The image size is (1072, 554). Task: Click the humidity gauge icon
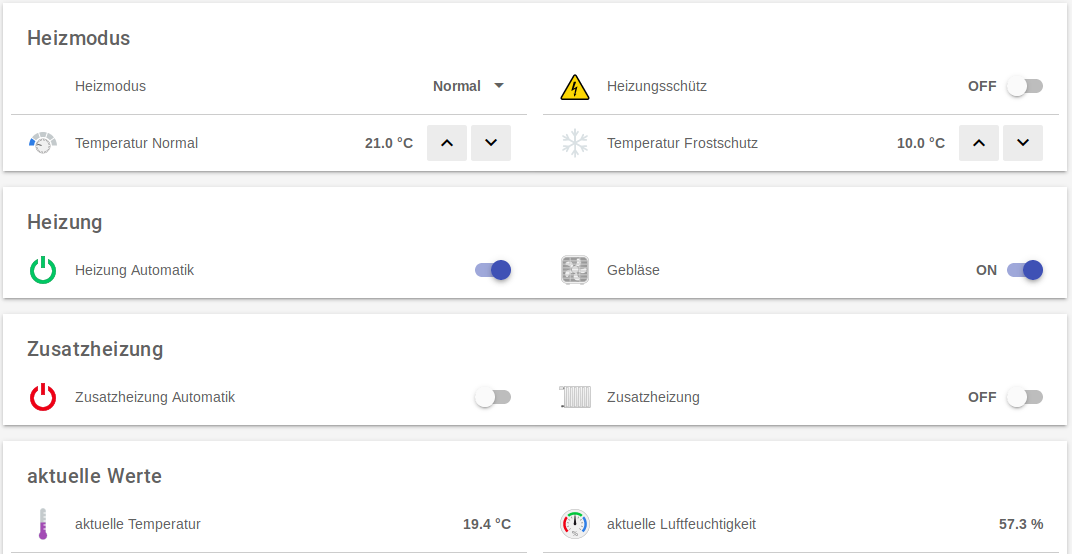(x=575, y=524)
